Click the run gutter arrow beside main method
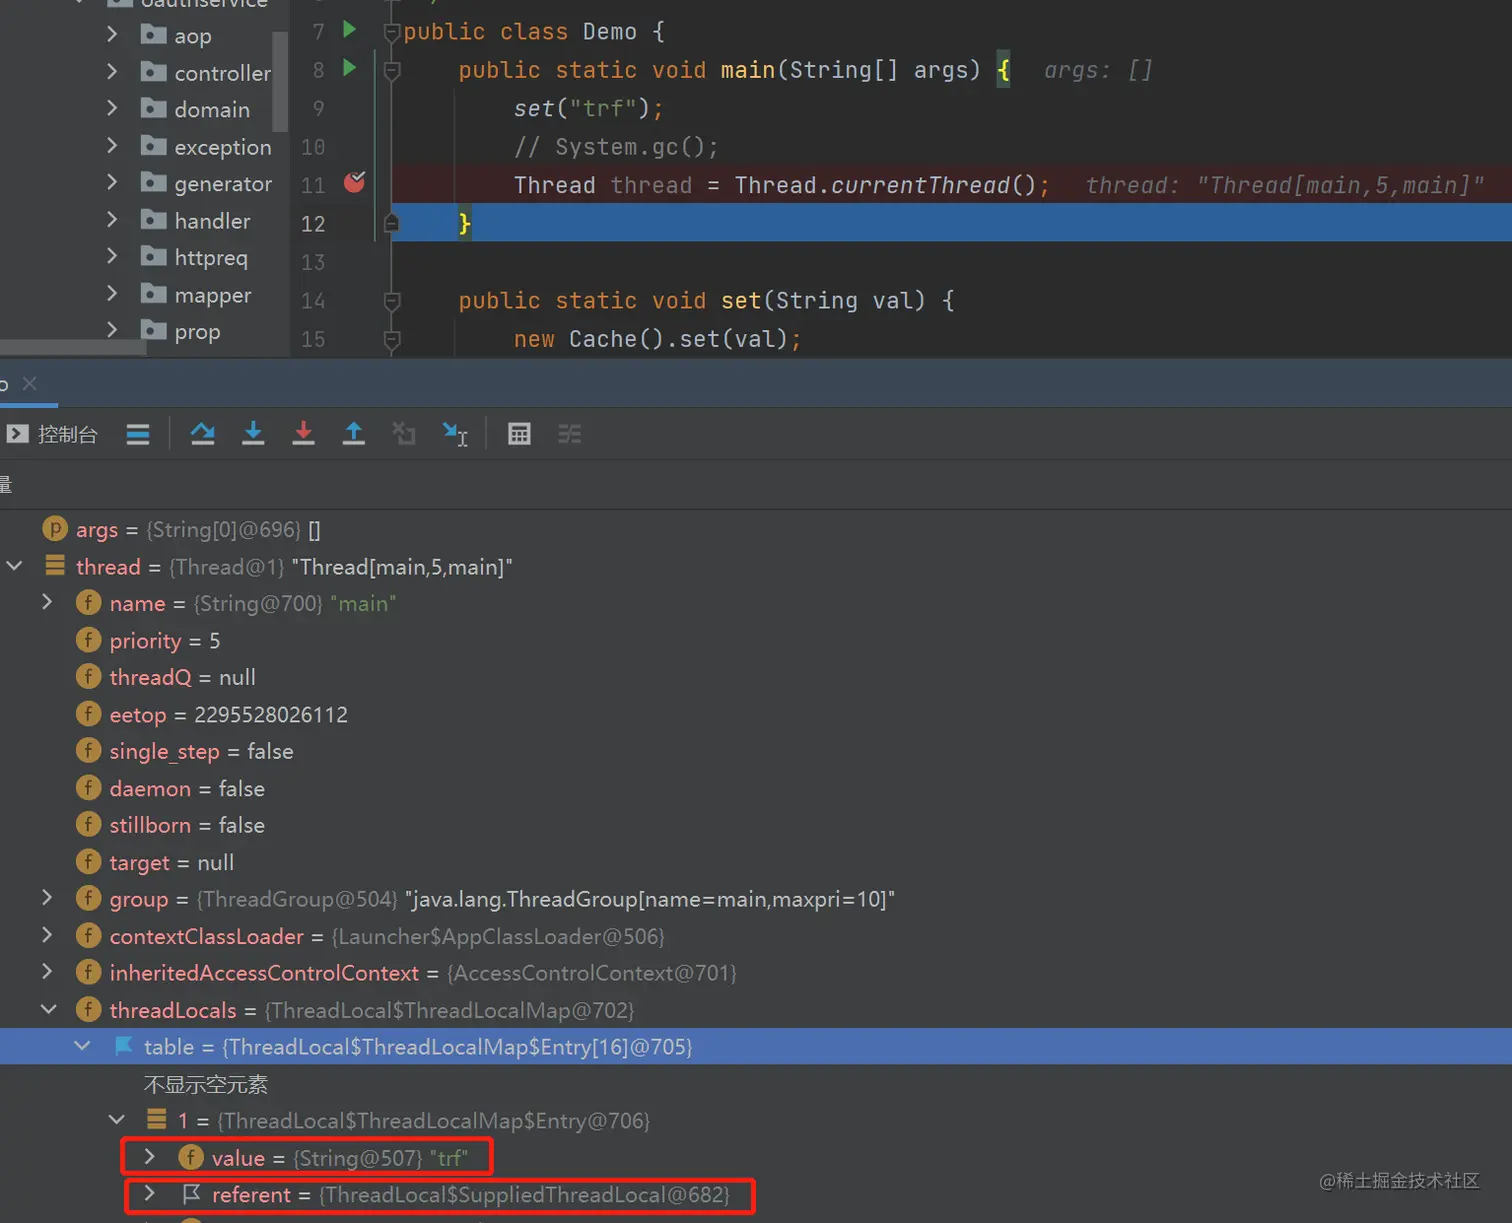 349,68
